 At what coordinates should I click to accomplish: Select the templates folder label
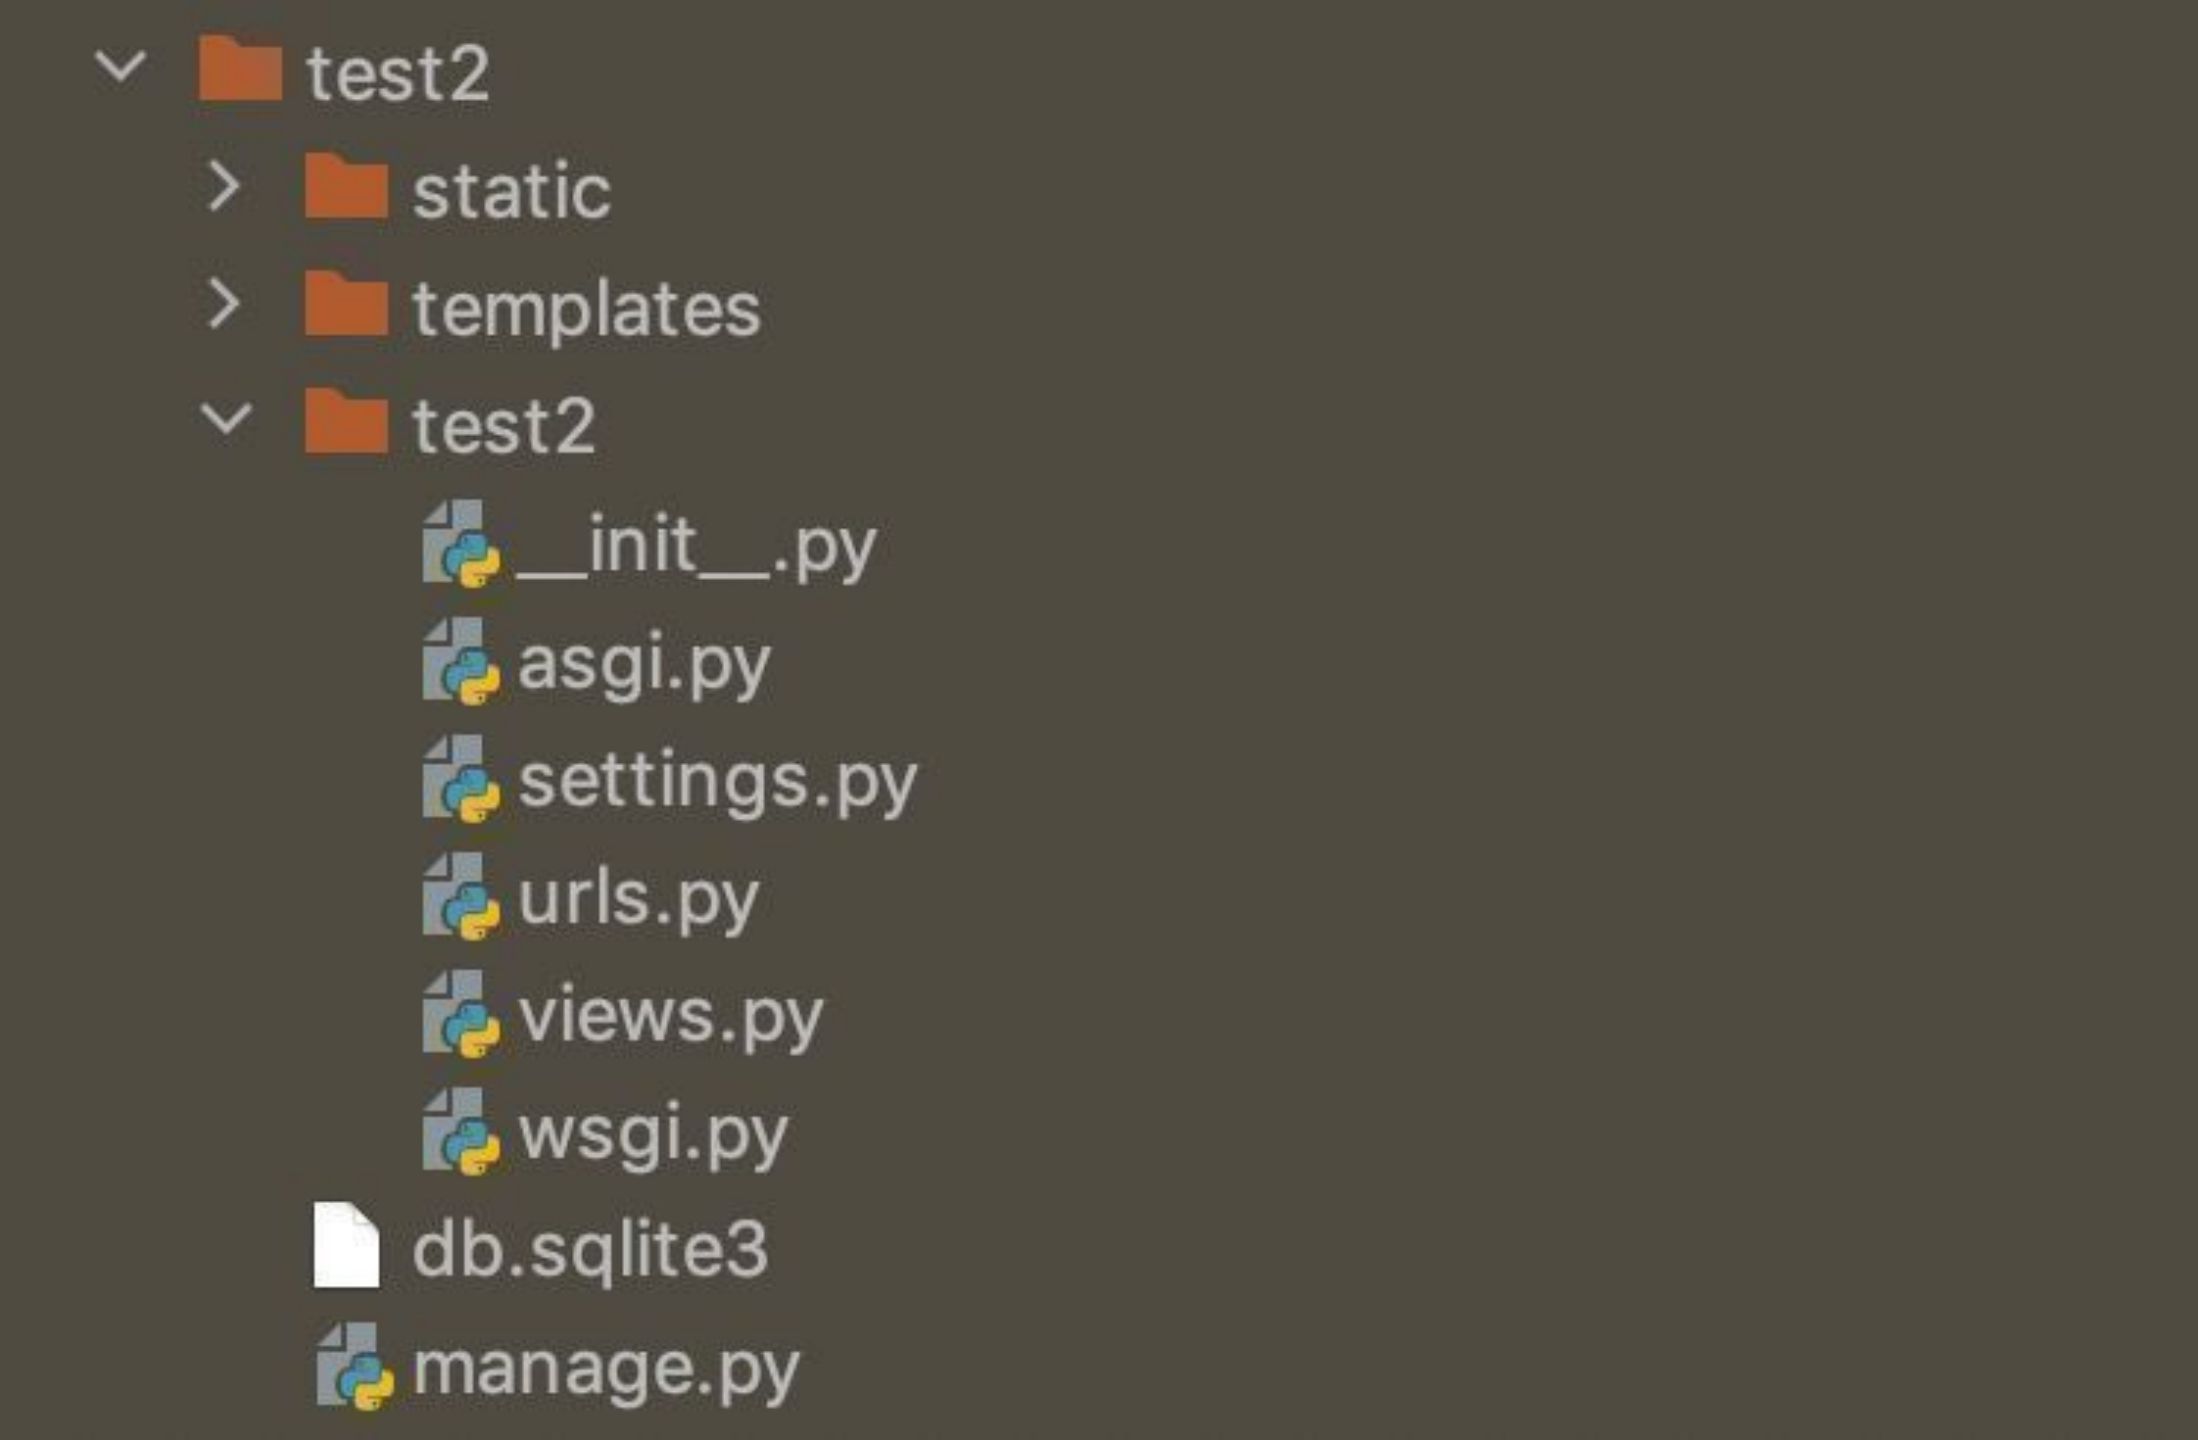click(x=587, y=308)
